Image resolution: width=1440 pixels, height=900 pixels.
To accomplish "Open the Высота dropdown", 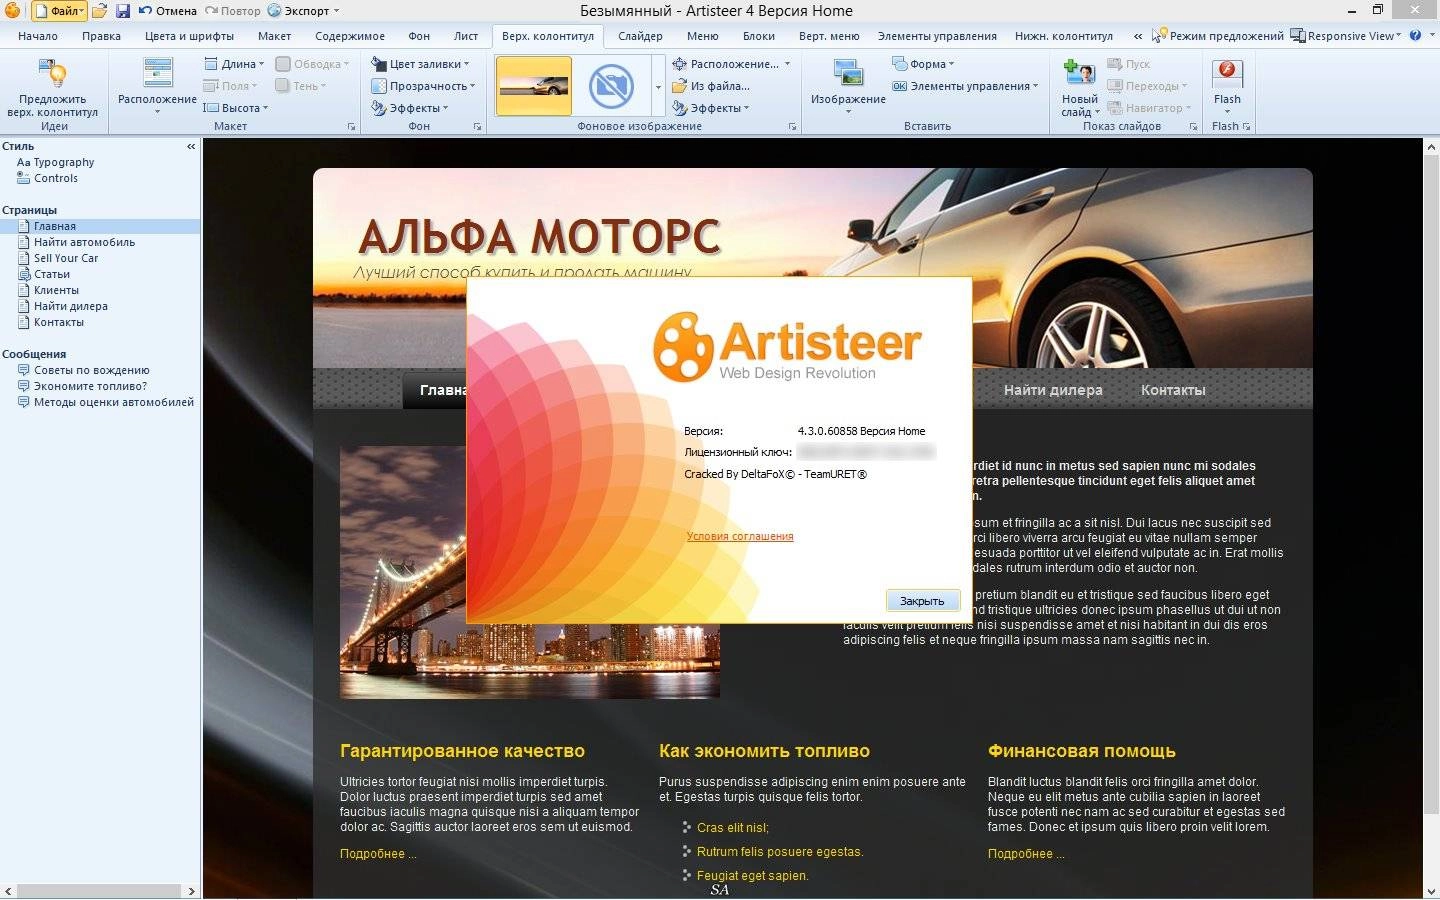I will pos(236,108).
